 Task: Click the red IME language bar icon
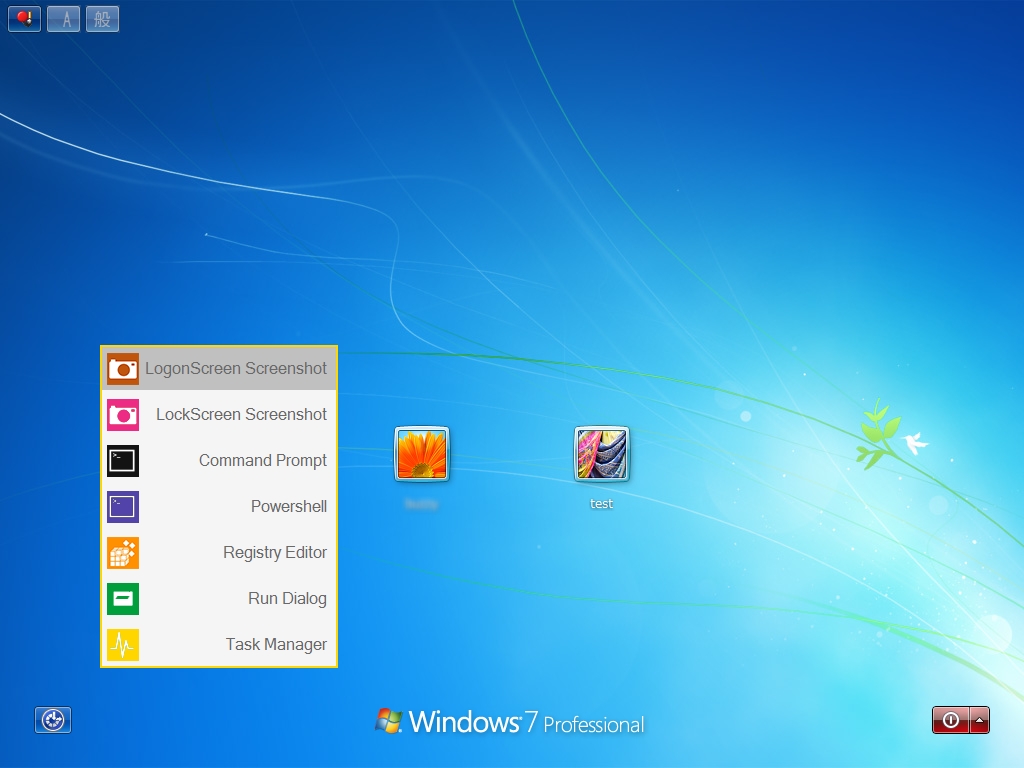coord(24,19)
